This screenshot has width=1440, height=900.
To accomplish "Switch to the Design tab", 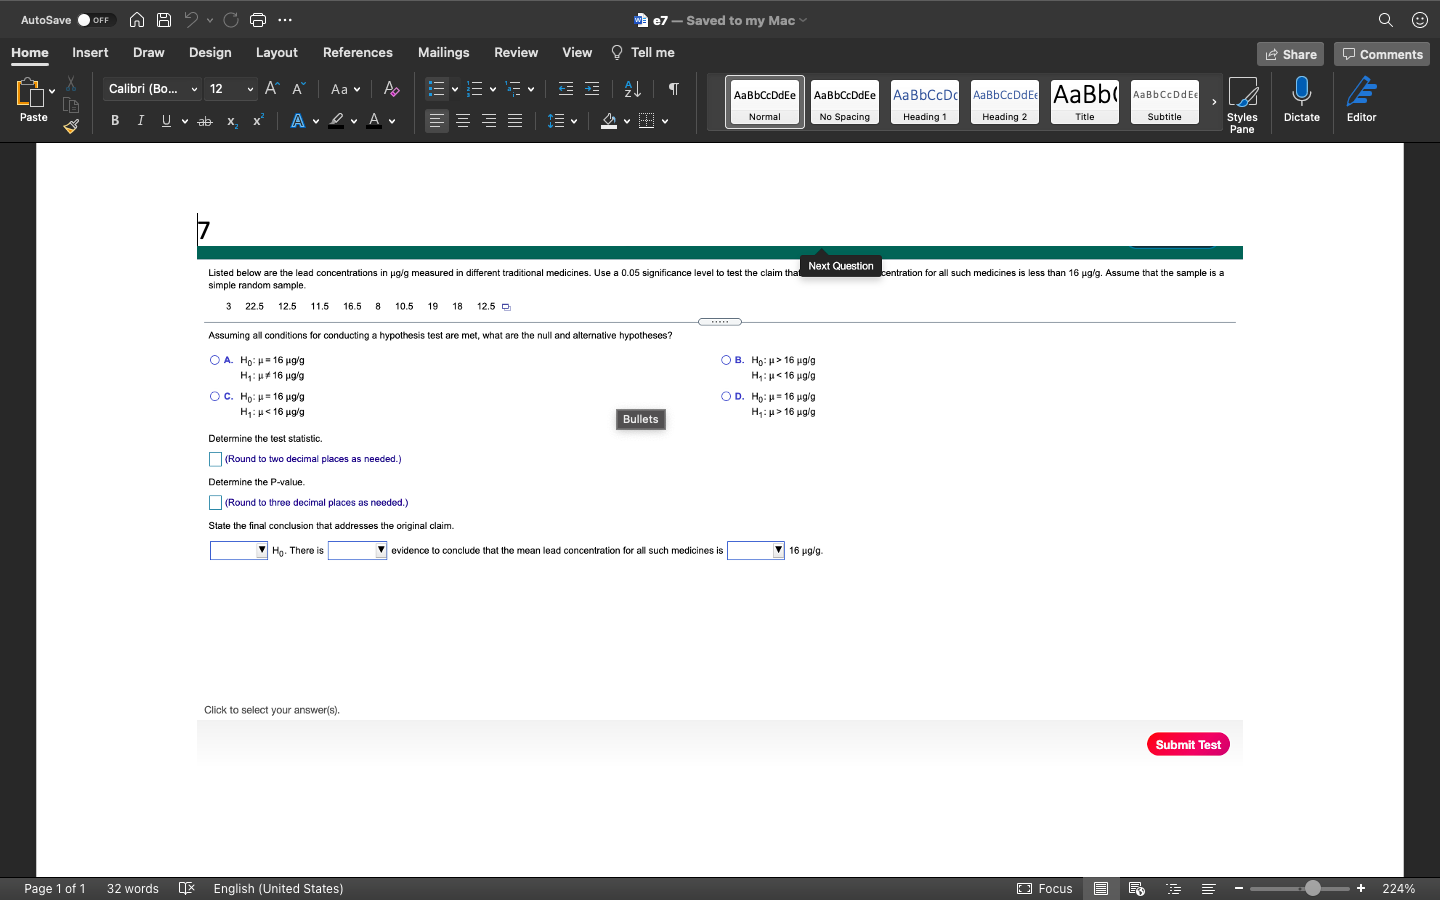I will coord(210,53).
